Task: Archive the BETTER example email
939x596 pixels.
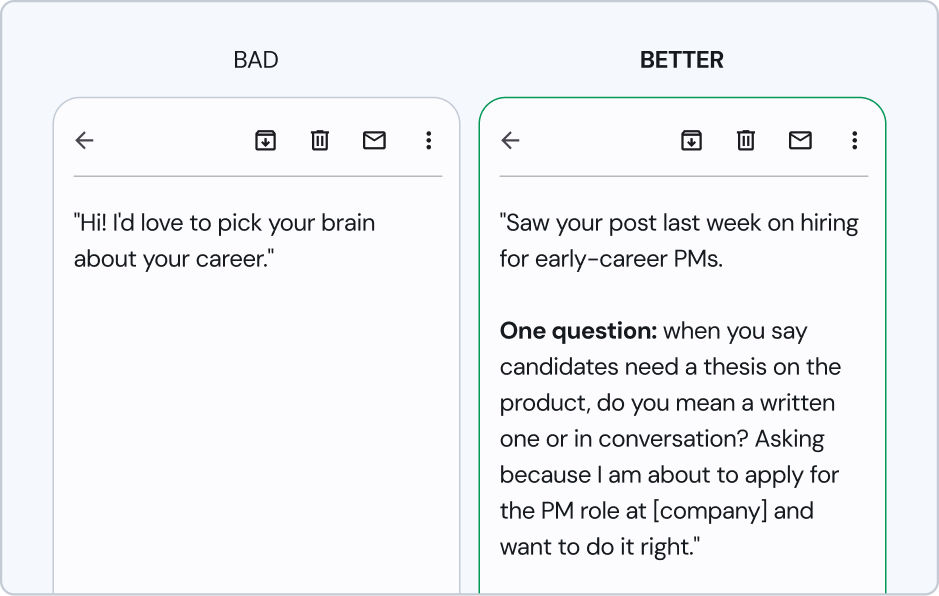Action: [x=691, y=140]
